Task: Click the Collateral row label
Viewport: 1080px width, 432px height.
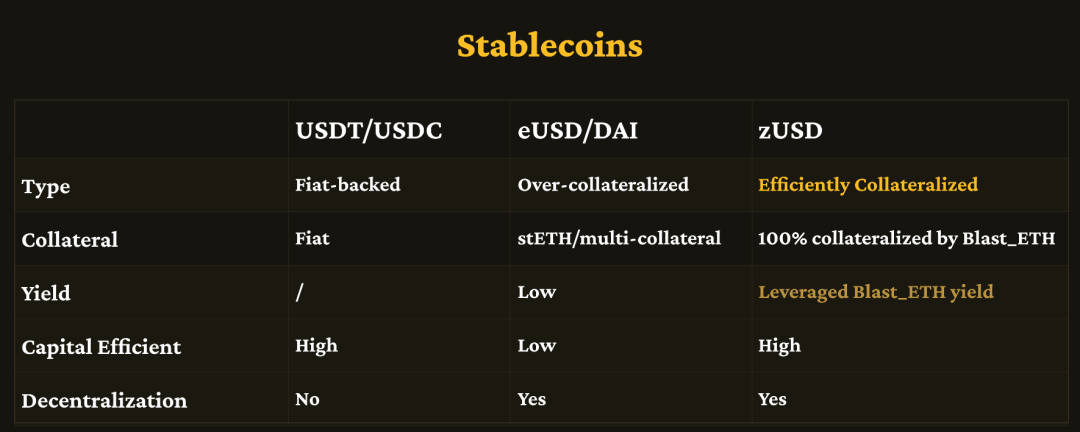Action: (x=70, y=240)
